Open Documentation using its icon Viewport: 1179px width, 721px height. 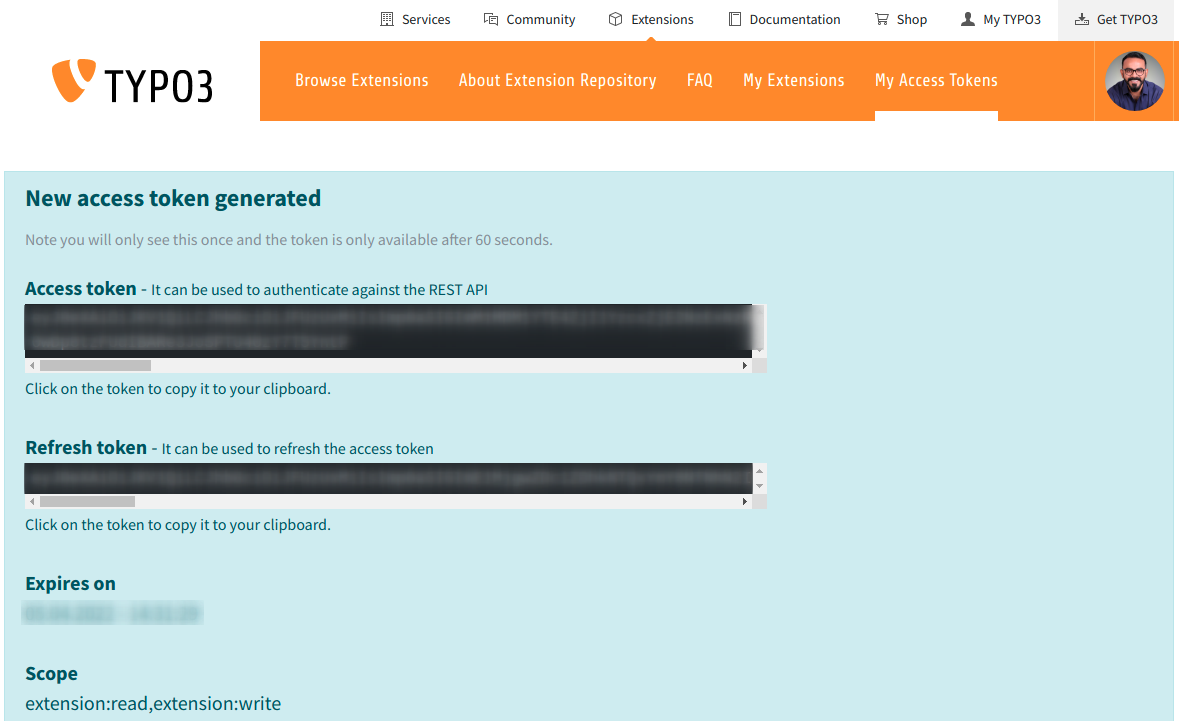(734, 18)
